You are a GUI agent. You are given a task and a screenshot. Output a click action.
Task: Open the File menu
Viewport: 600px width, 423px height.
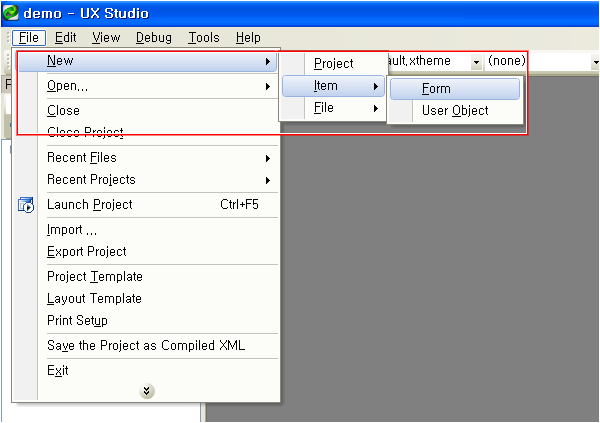click(29, 38)
